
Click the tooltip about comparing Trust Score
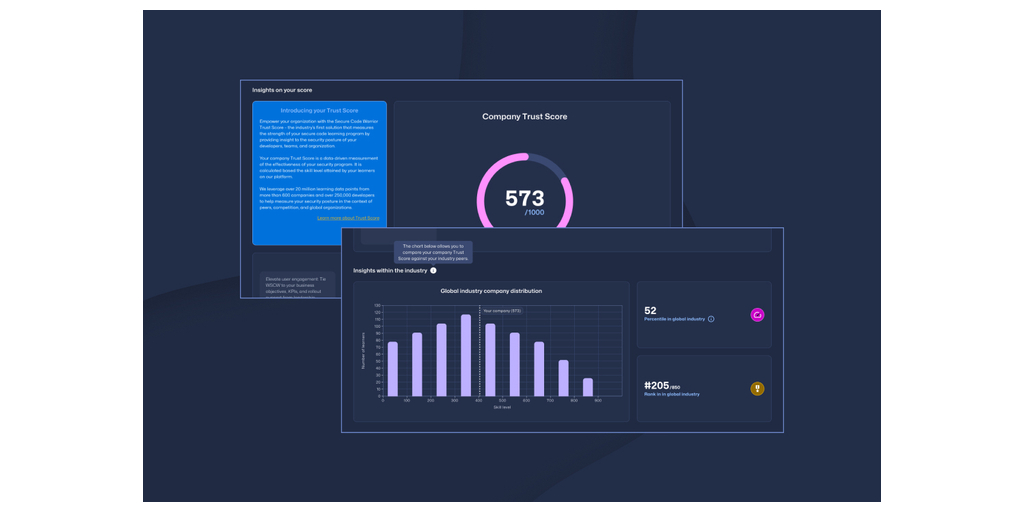click(x=433, y=252)
